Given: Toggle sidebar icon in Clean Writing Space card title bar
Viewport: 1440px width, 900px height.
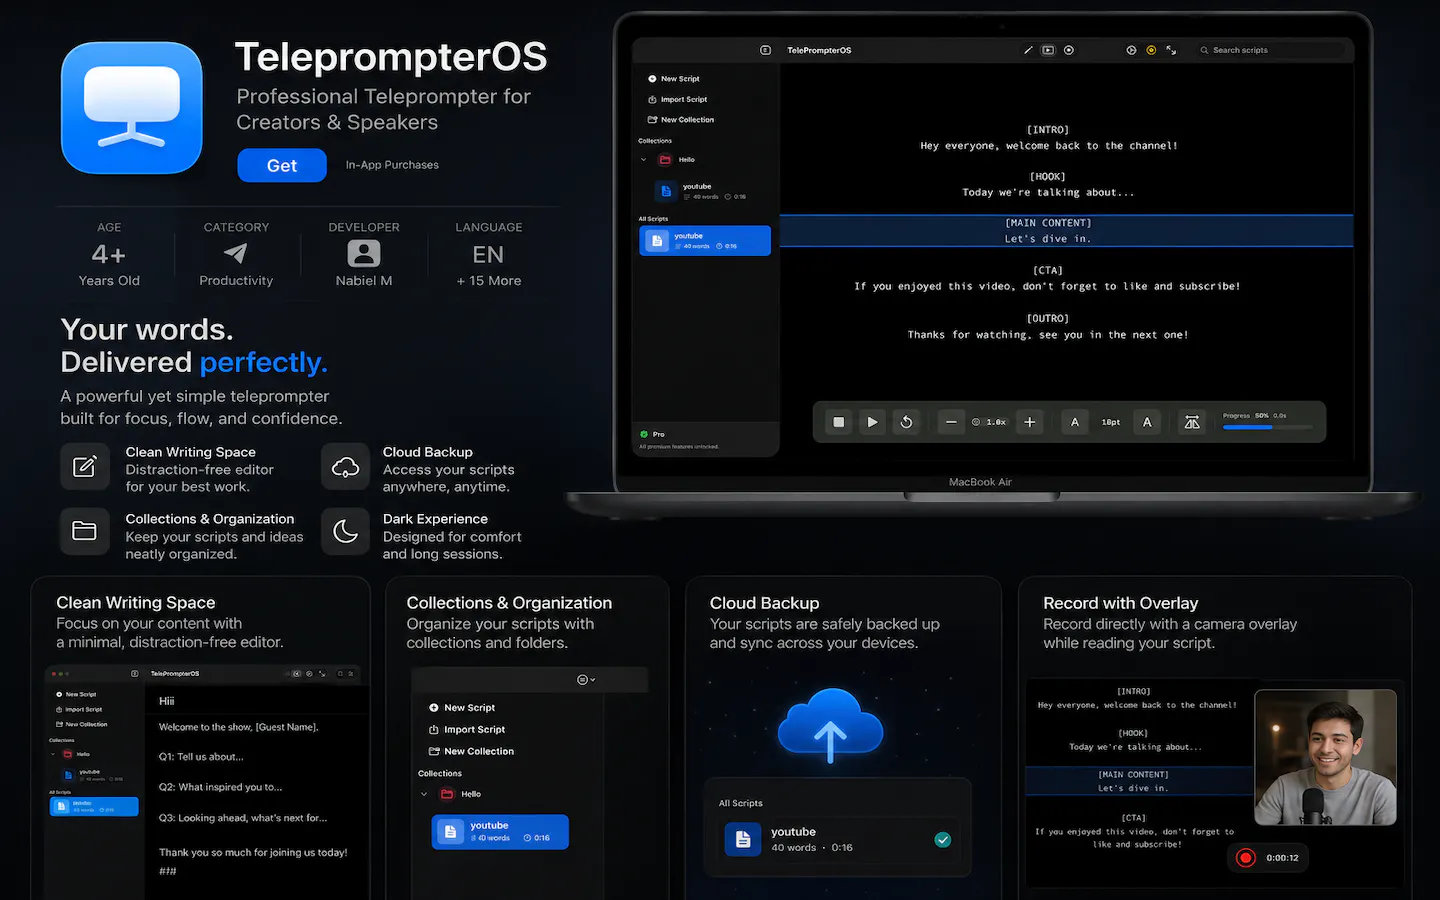Looking at the screenshot, I should pyautogui.click(x=135, y=674).
